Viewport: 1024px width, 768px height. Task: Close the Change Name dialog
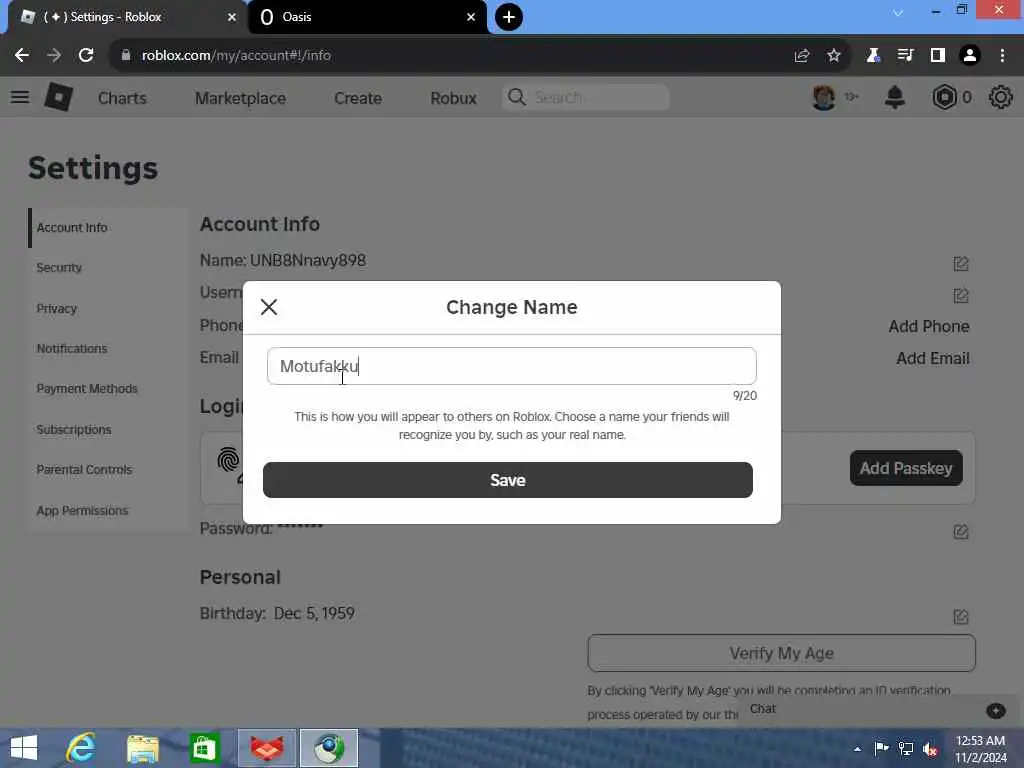pos(269,307)
